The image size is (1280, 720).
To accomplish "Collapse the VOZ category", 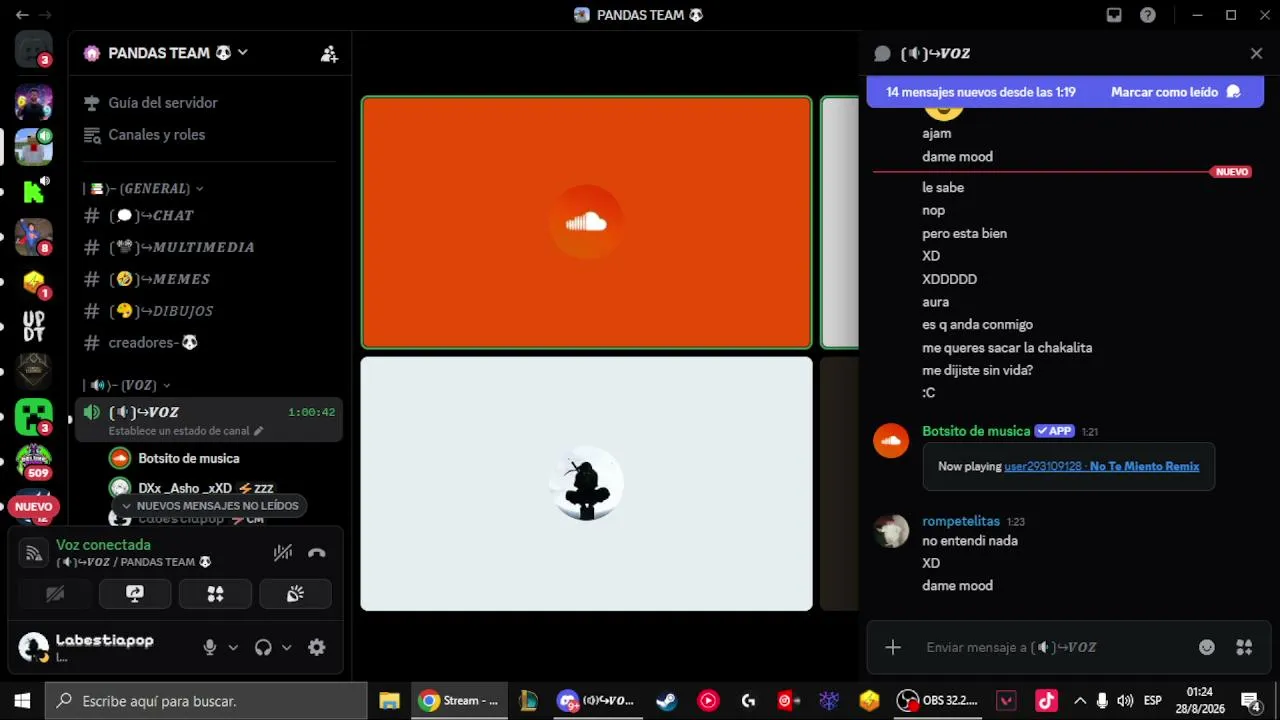I will (x=126, y=385).
